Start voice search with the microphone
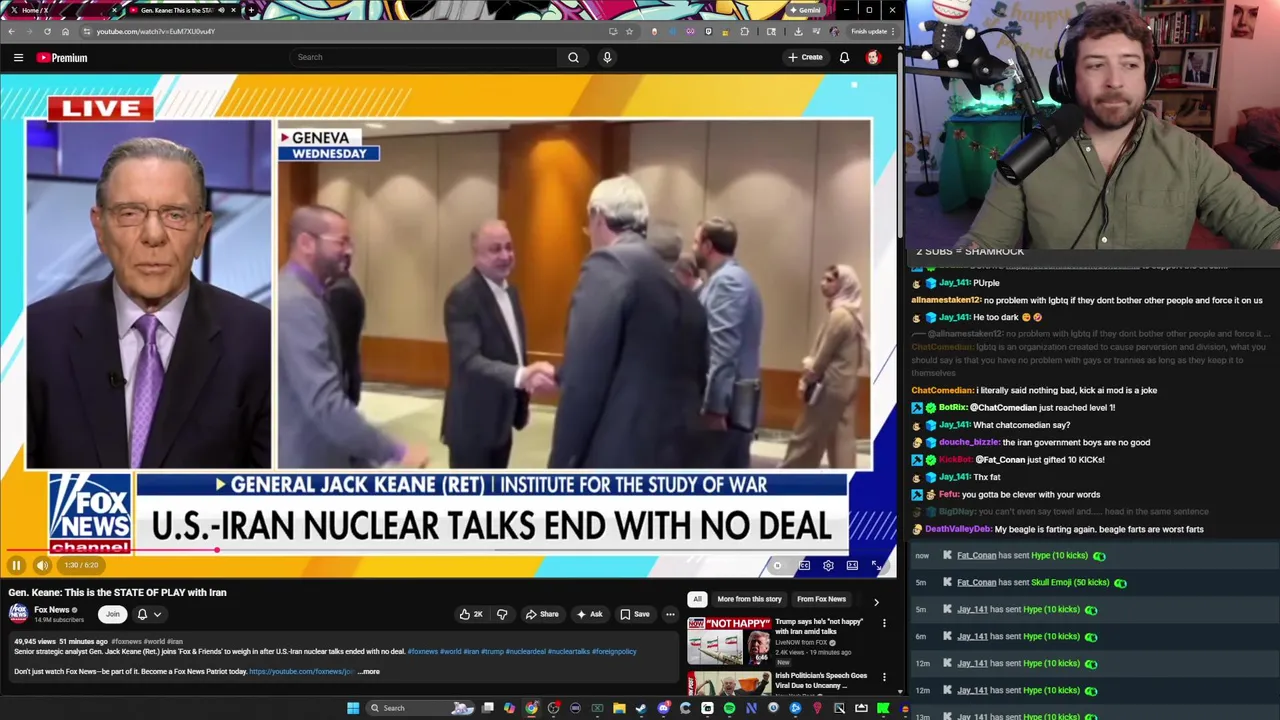 coord(606,57)
